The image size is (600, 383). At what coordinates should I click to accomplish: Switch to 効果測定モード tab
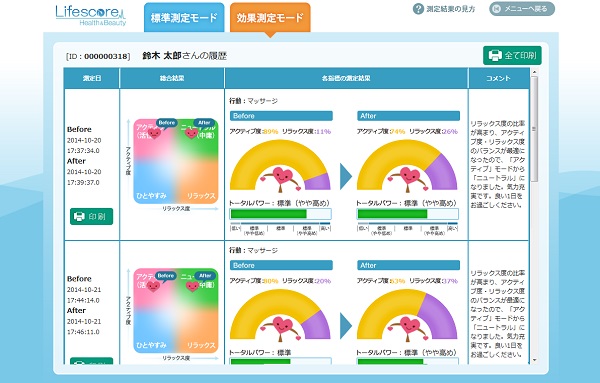click(x=270, y=18)
